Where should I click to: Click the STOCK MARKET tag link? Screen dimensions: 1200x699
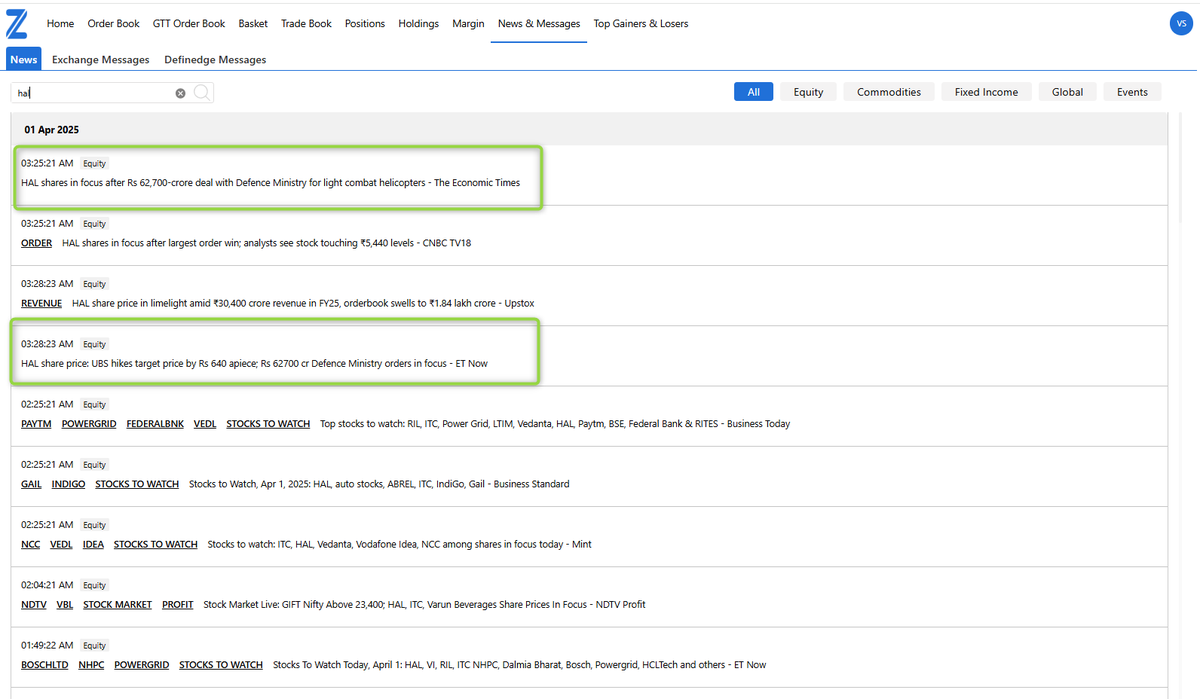tap(117, 605)
